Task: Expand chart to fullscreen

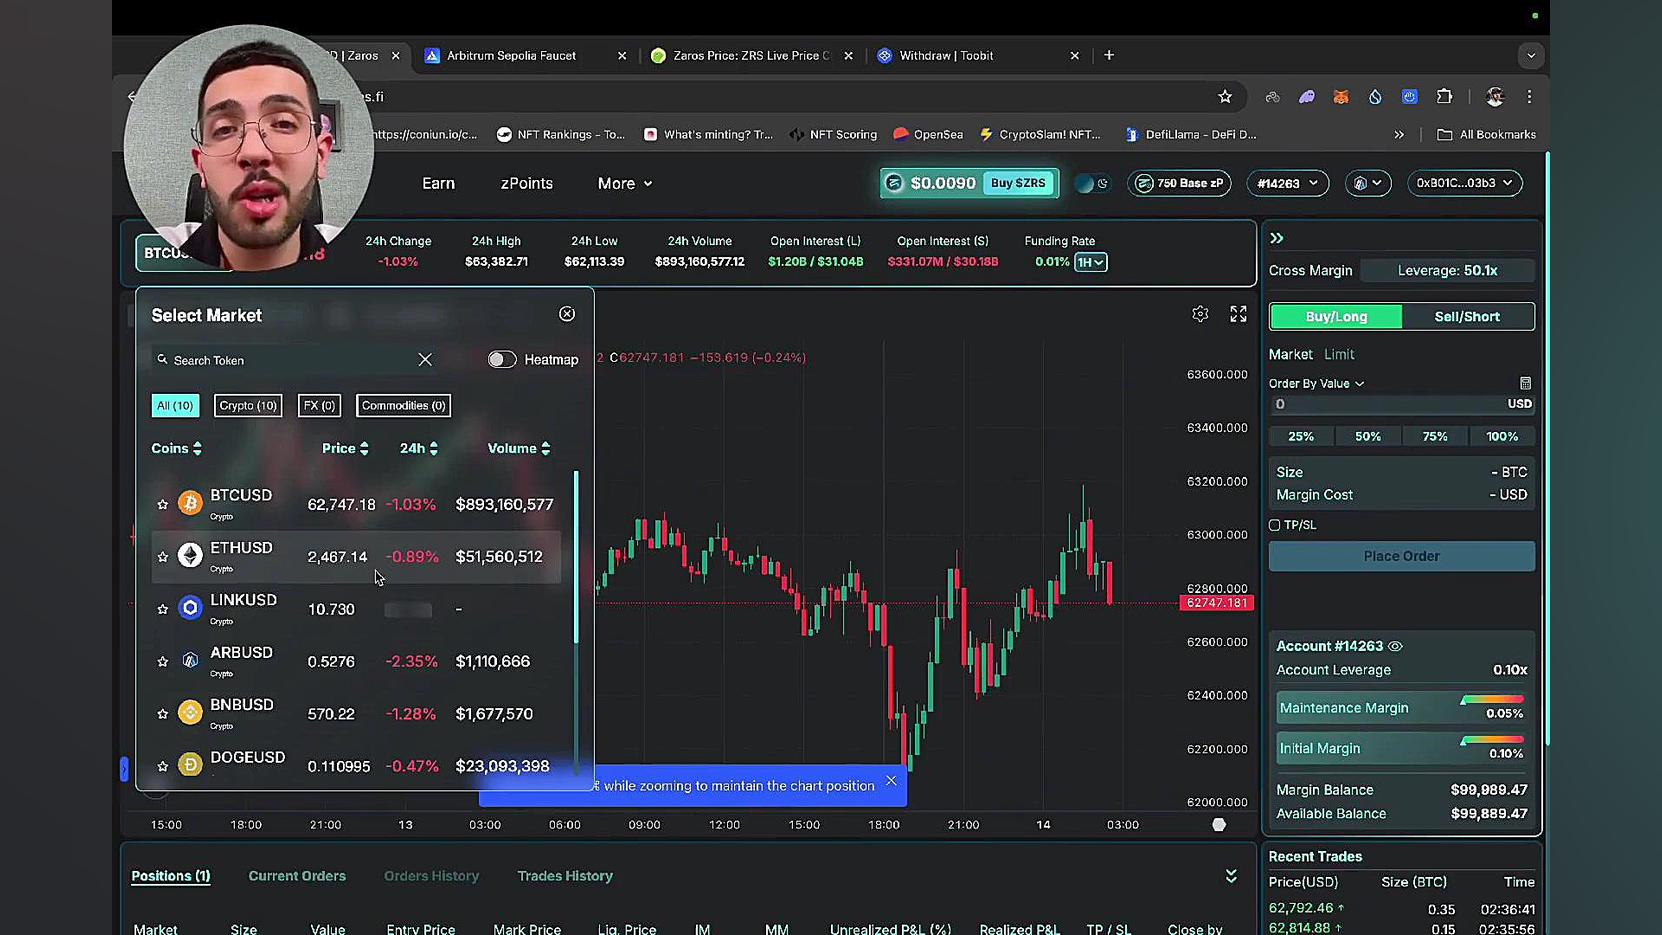Action: click(x=1238, y=314)
